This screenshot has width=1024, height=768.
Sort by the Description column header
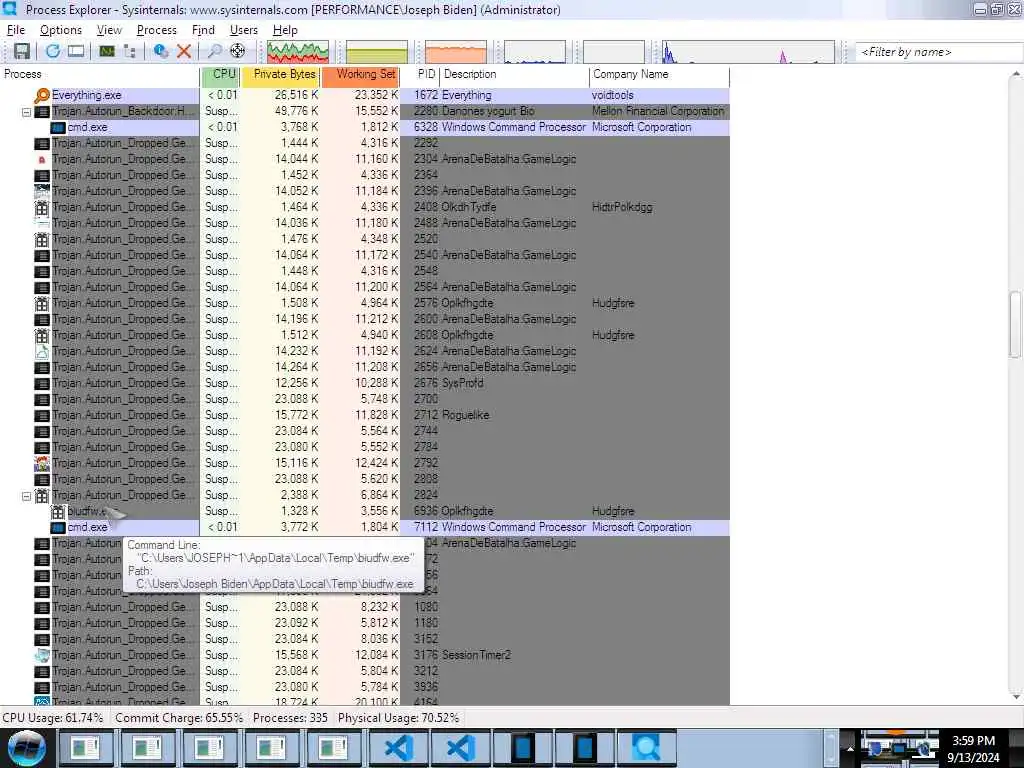(514, 74)
